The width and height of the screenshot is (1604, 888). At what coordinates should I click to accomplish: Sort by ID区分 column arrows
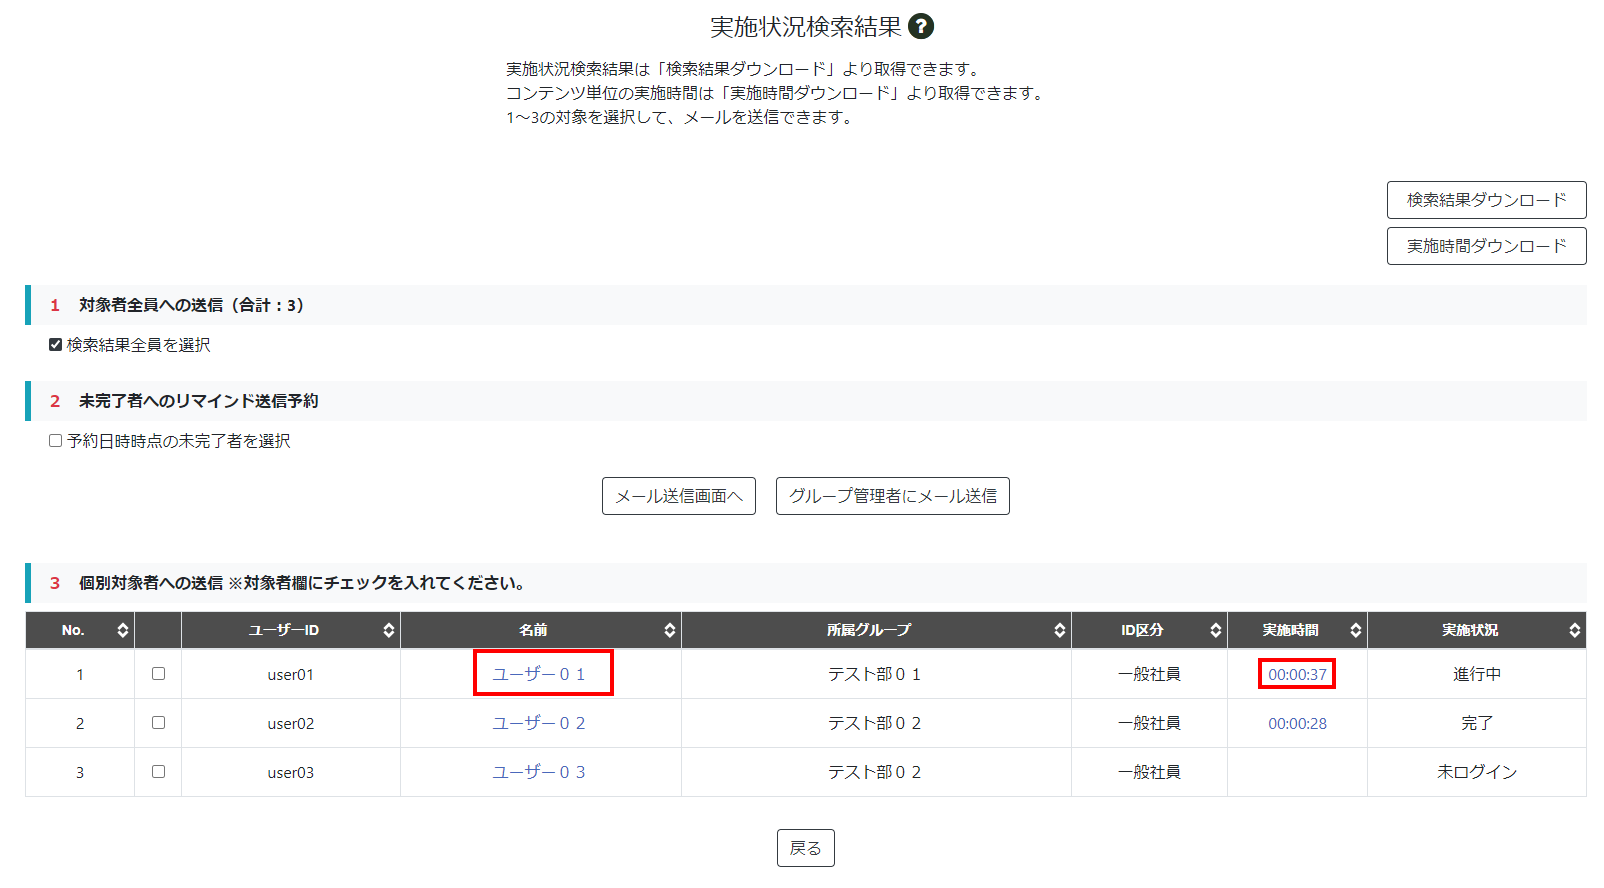pyautogui.click(x=1215, y=630)
